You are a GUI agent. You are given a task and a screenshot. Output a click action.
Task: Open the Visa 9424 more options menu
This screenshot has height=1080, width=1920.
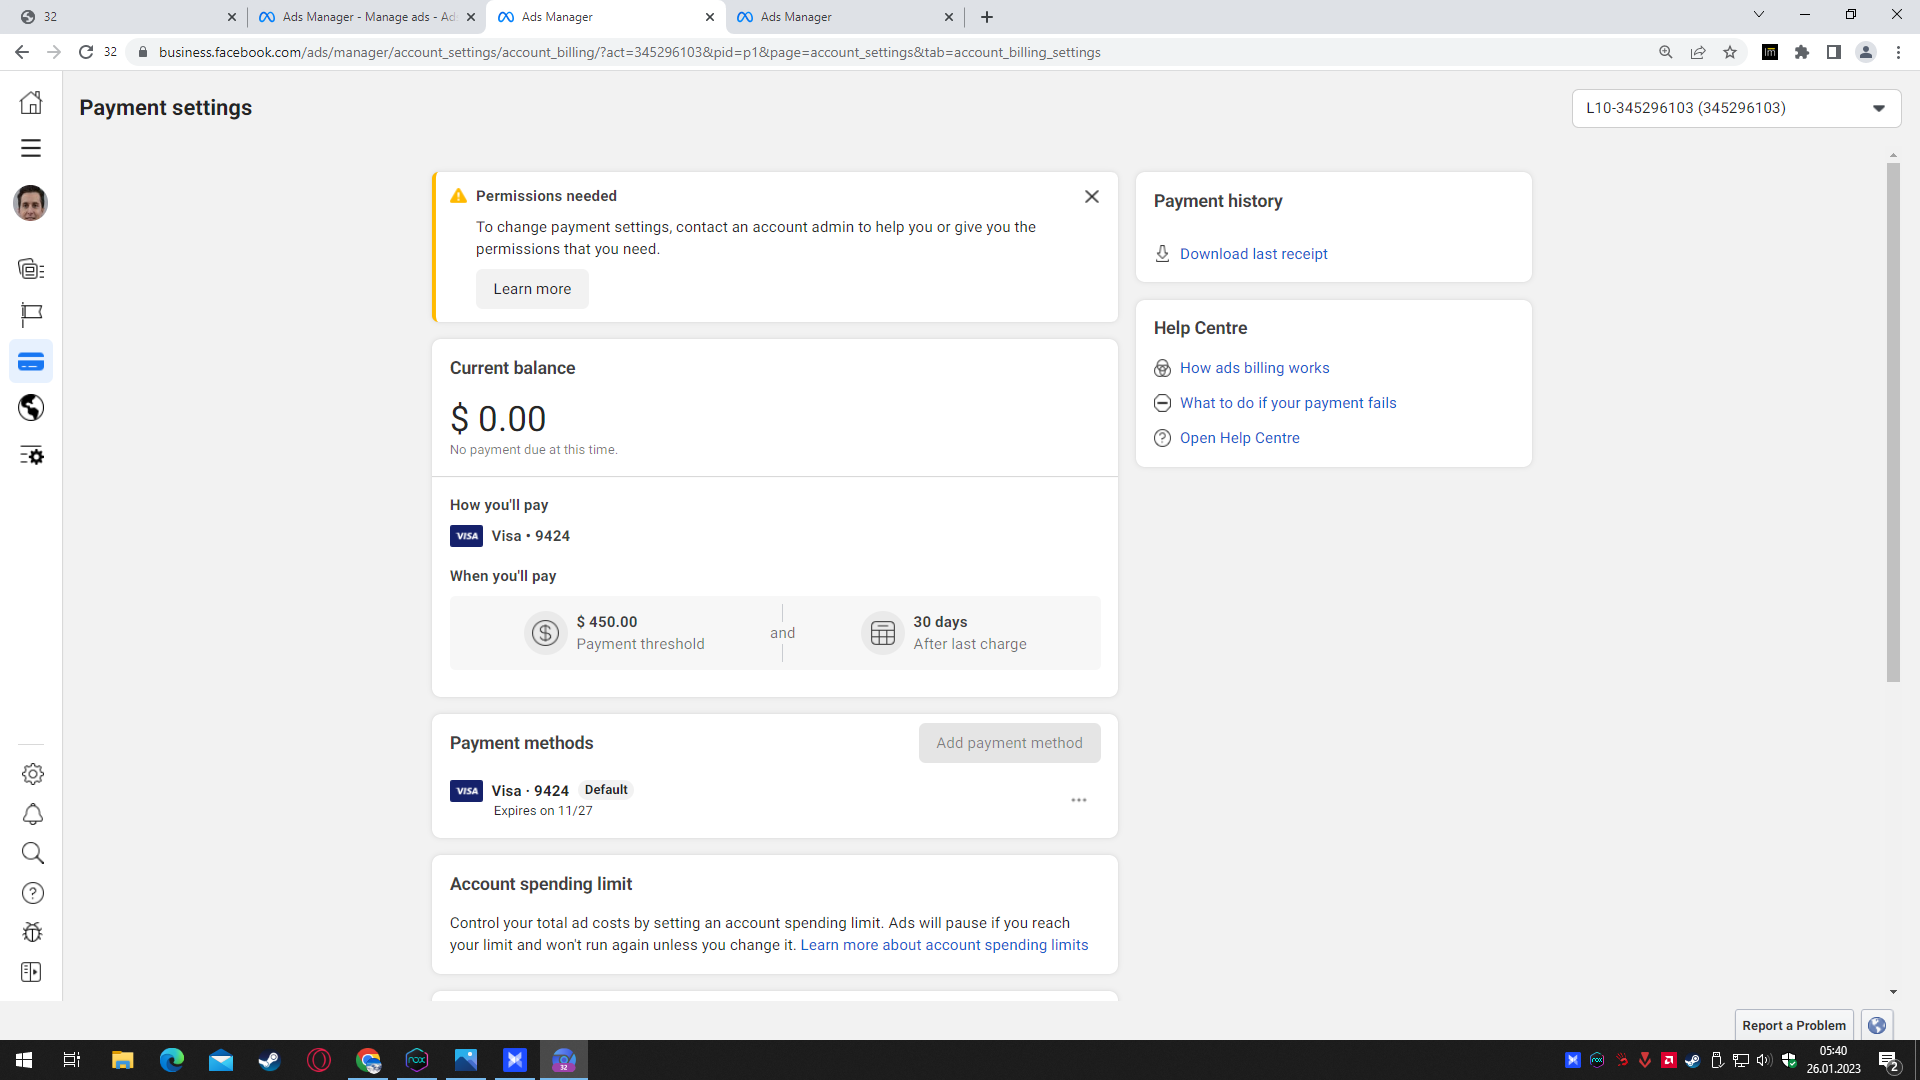[1079, 800]
